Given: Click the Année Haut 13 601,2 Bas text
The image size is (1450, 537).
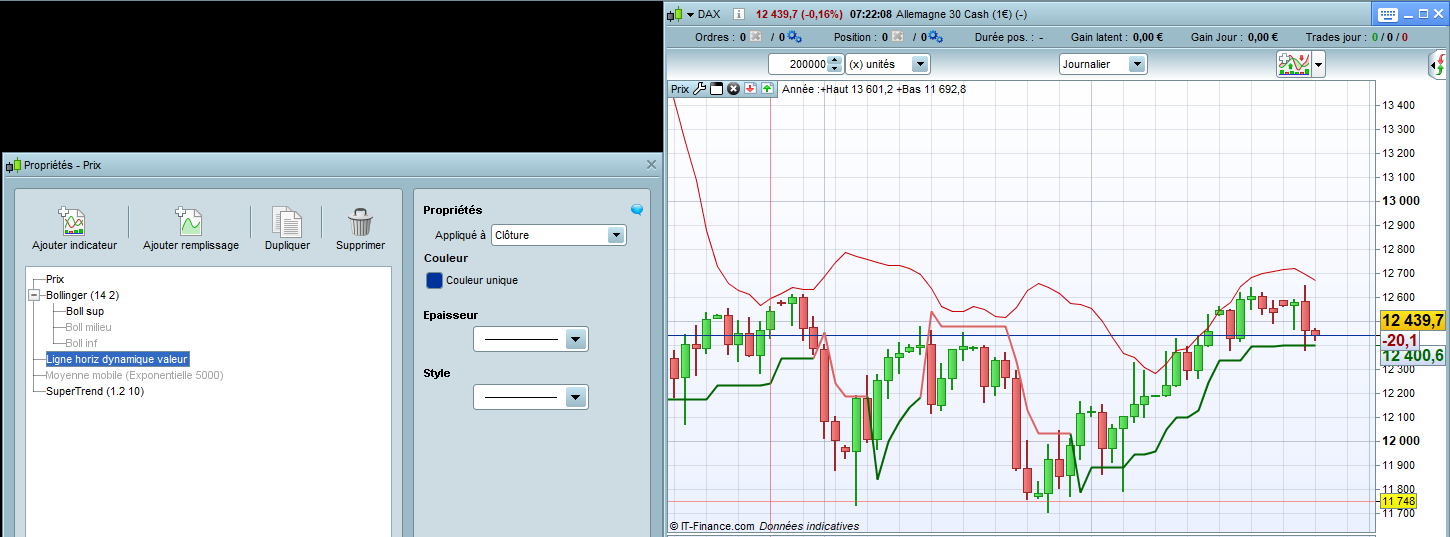Looking at the screenshot, I should click(874, 89).
